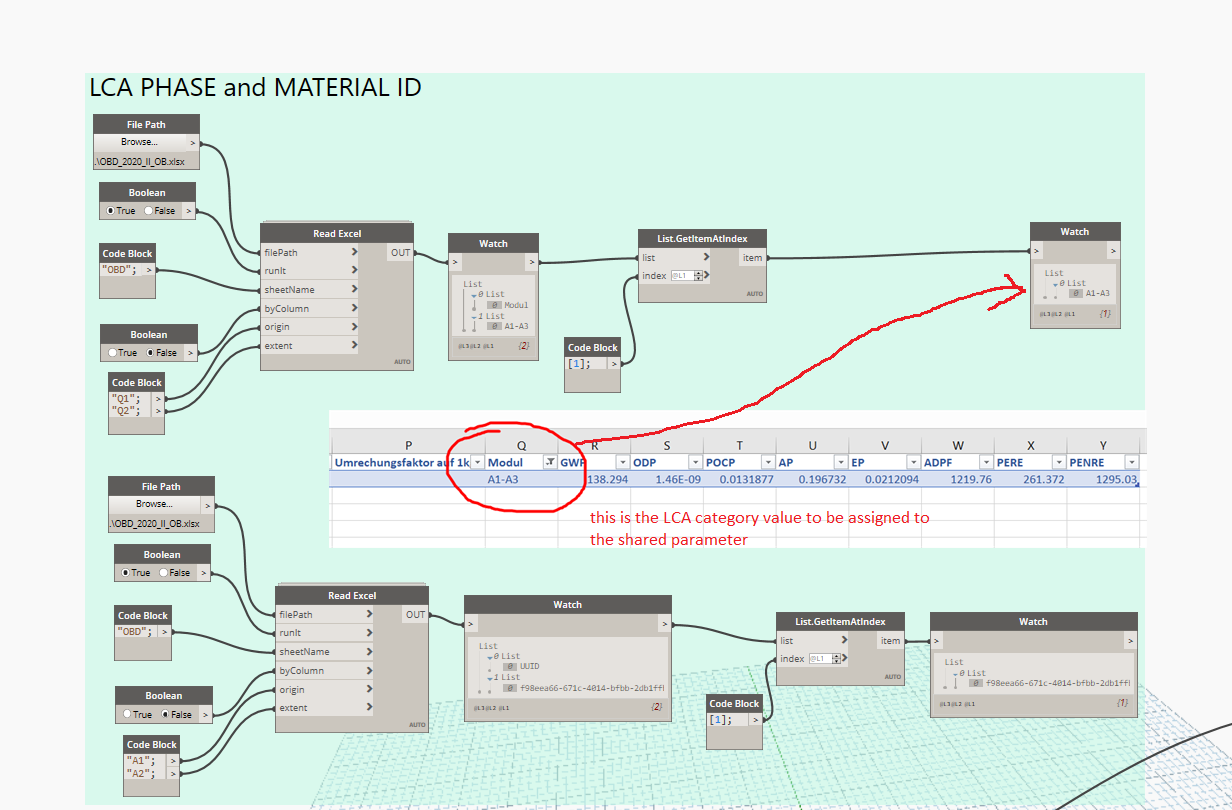Click Browse in the lower File Path node

[154, 504]
